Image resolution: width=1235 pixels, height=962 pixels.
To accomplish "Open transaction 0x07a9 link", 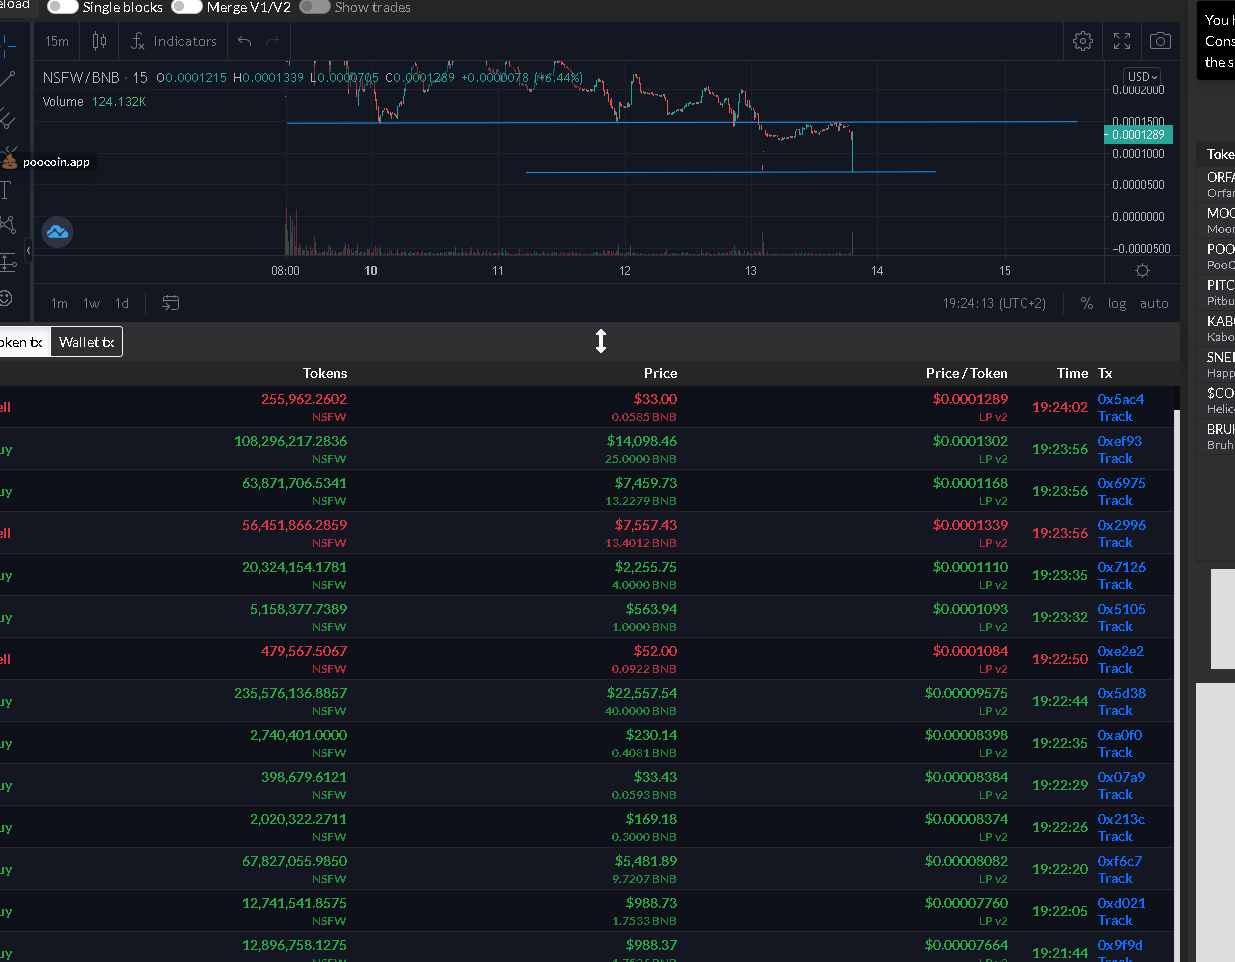I will (1121, 777).
